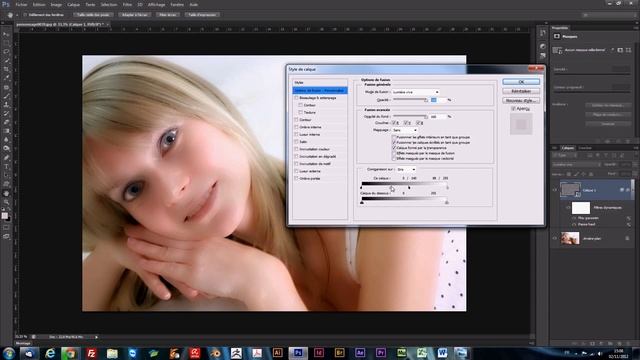Click the Arrière-plan layer thumbnail
Viewport: 640px width, 360px height.
click(x=570, y=238)
